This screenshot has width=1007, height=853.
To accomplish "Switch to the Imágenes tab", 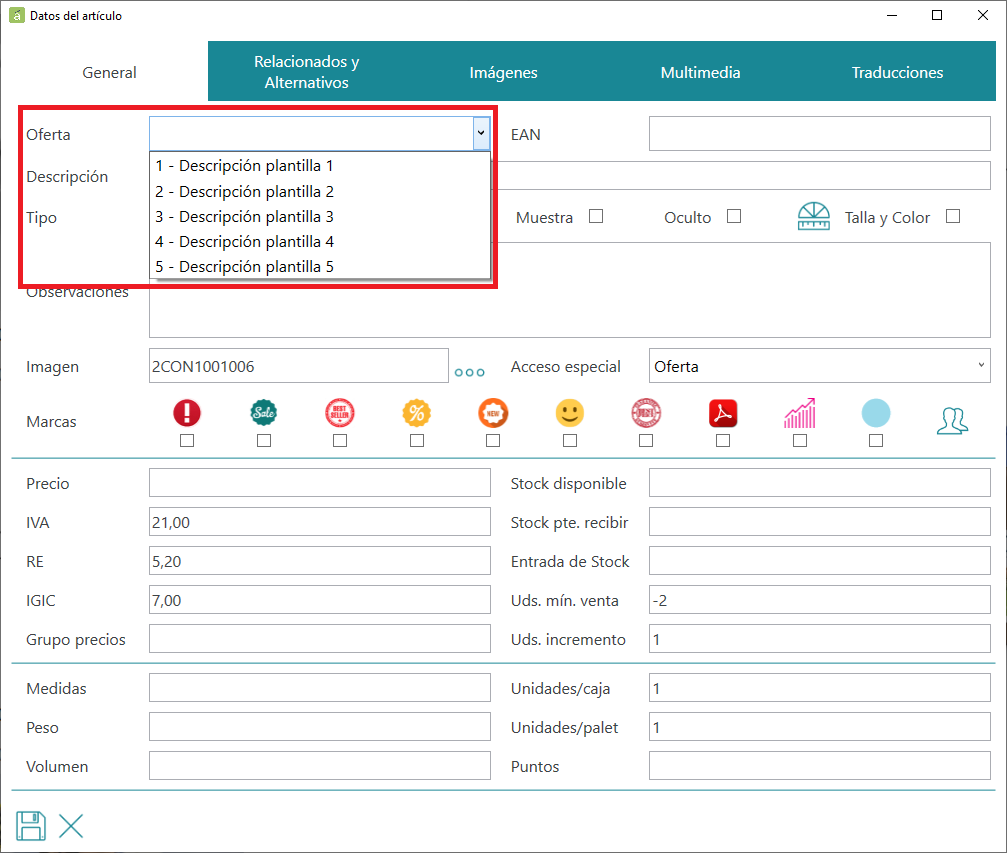I will tap(504, 72).
